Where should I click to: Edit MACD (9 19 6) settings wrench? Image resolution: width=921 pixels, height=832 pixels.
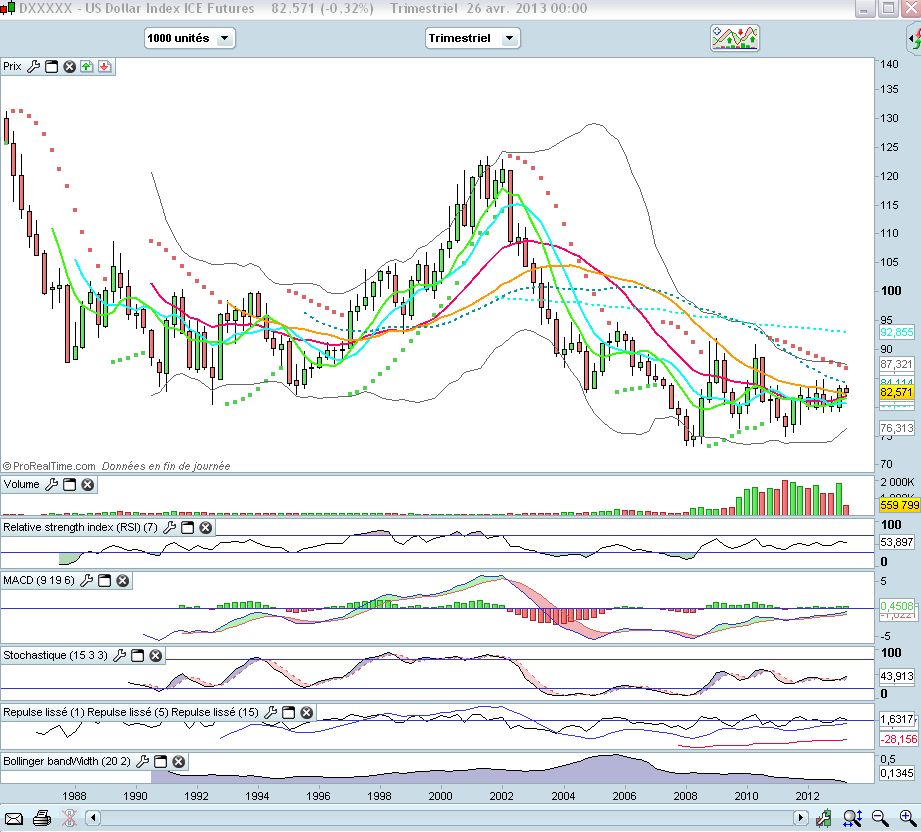[86, 581]
